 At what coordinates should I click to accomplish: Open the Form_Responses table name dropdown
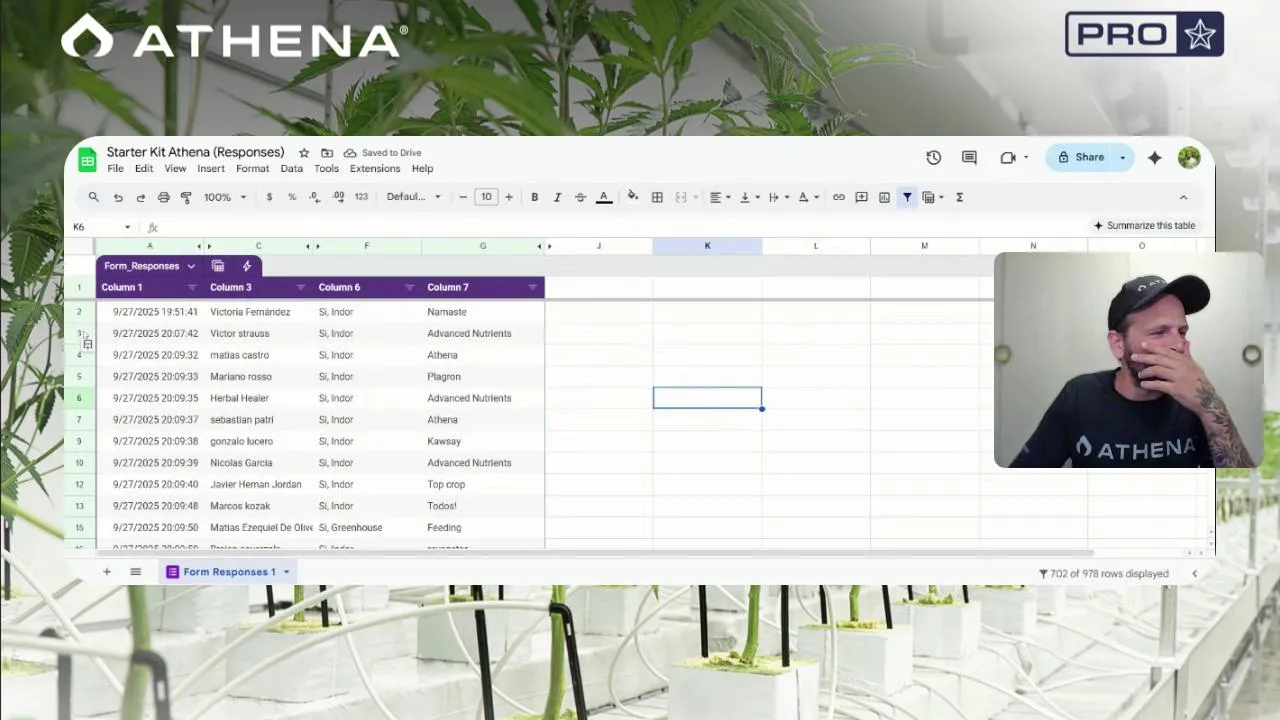191,266
